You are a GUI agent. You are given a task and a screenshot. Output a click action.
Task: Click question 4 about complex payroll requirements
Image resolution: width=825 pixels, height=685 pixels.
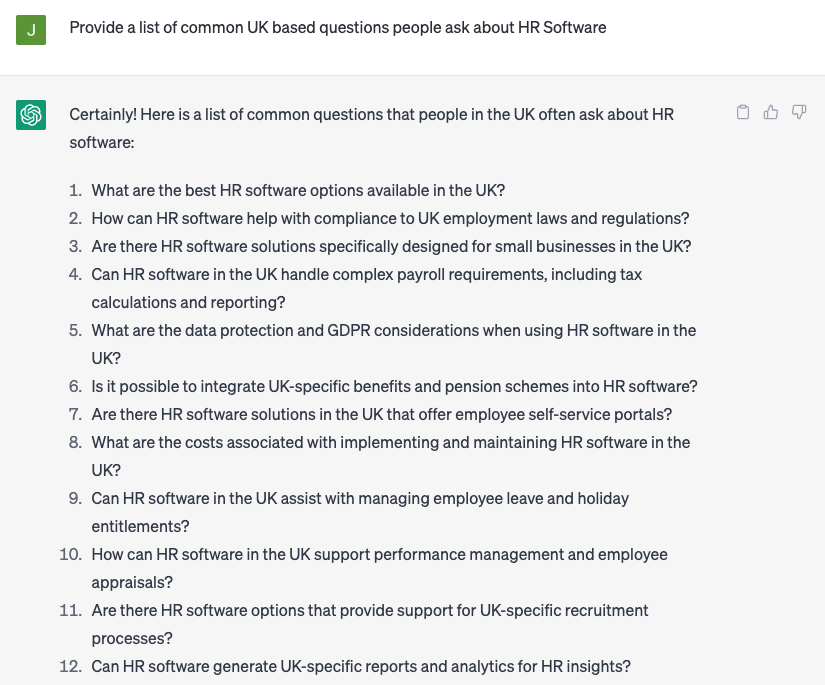(367, 288)
